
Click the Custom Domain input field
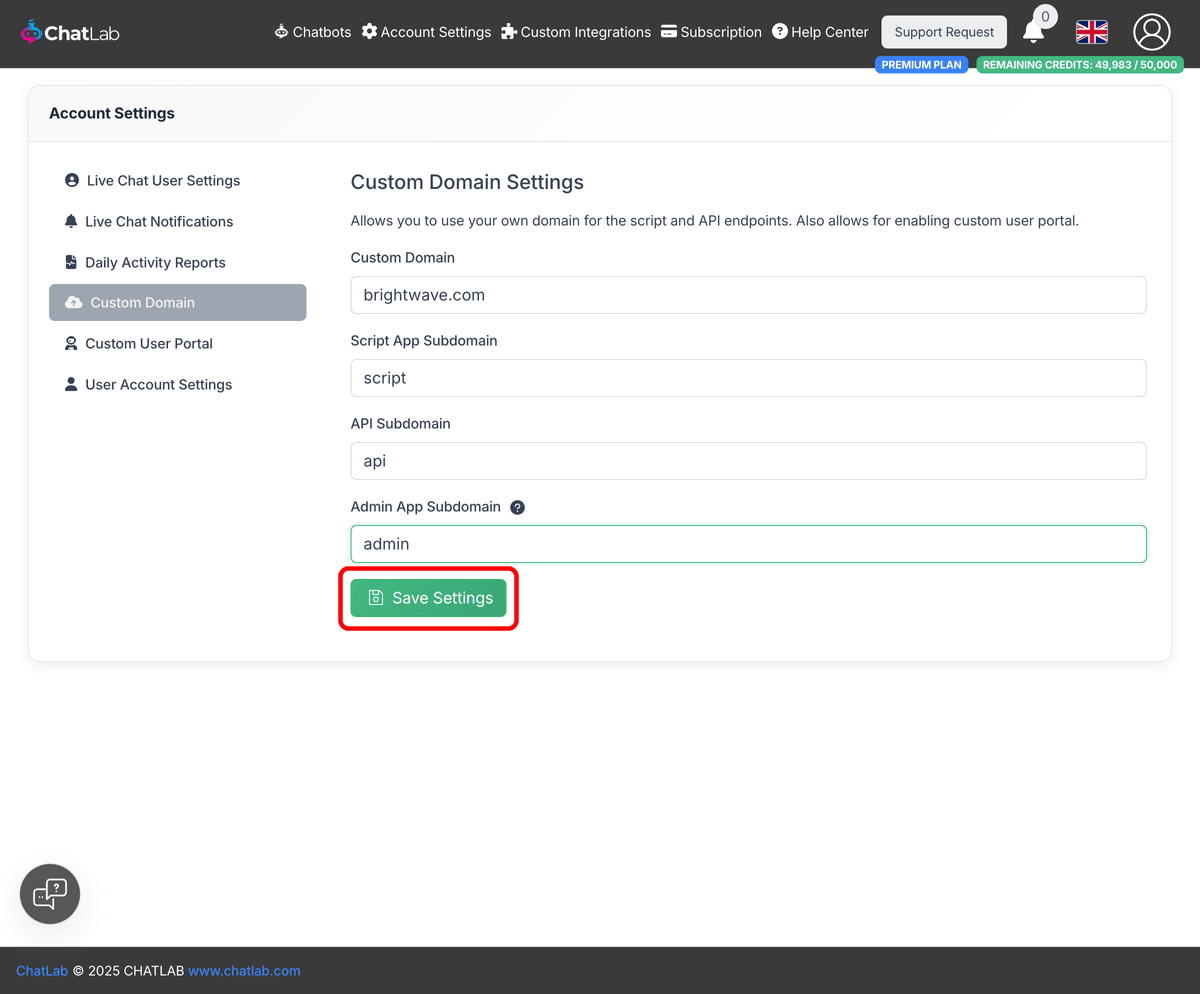point(748,295)
